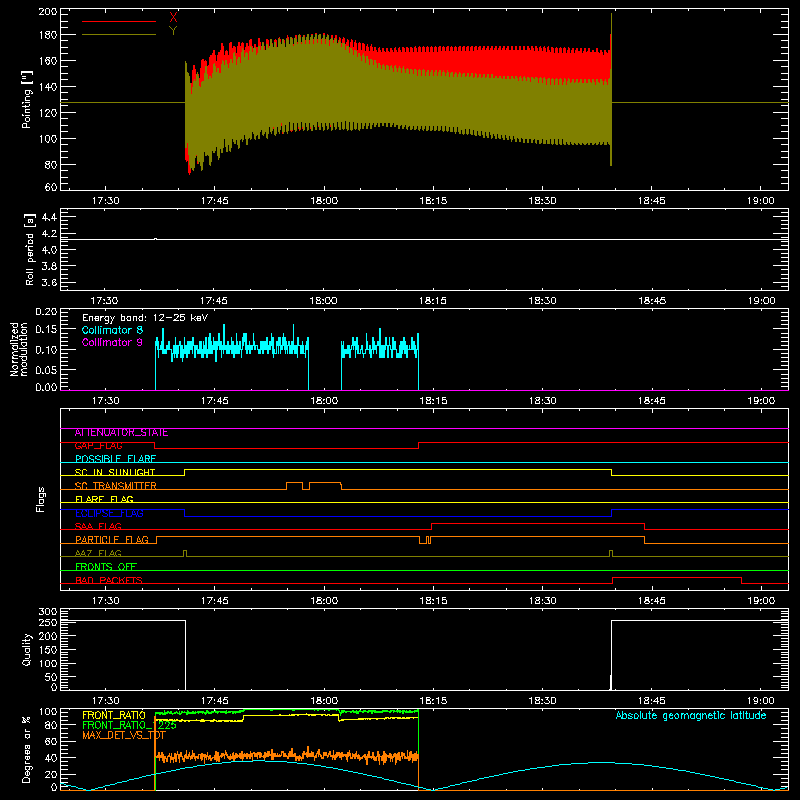Click "18:15" time tick under modulation plot
Image resolution: width=800 pixels, height=800 pixels.
point(433,401)
